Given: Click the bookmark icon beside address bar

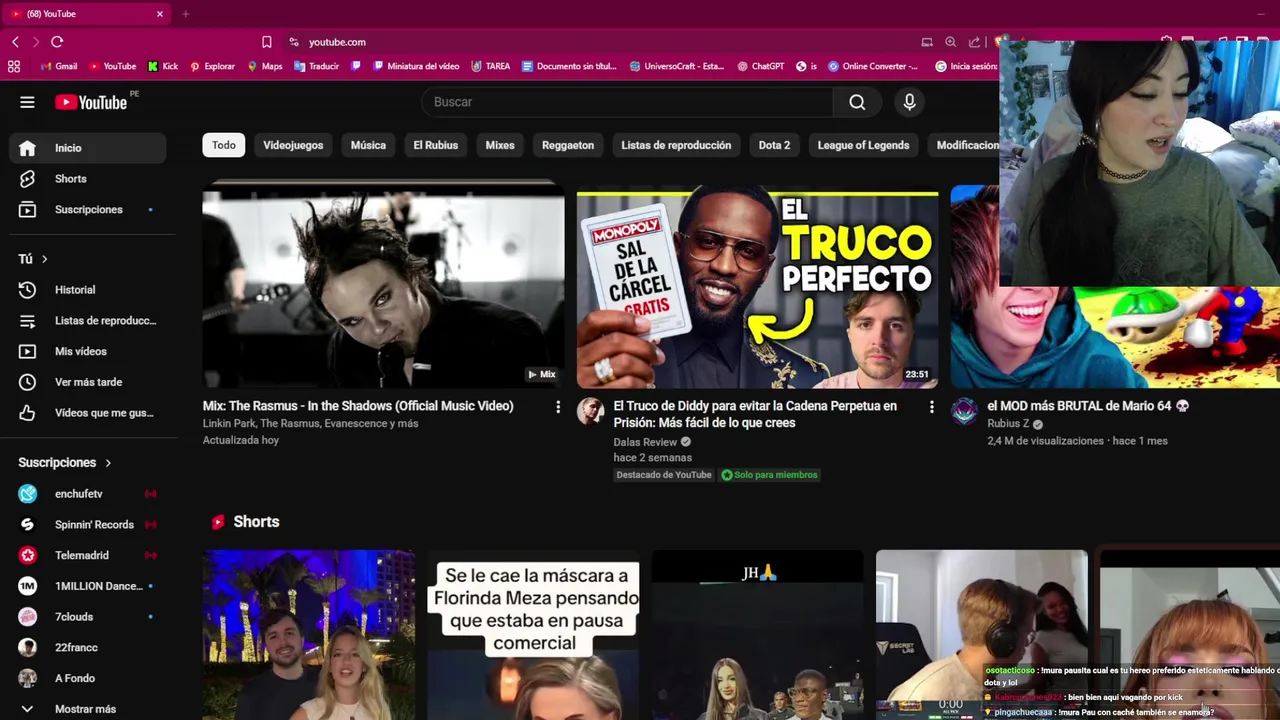Looking at the screenshot, I should [x=266, y=42].
